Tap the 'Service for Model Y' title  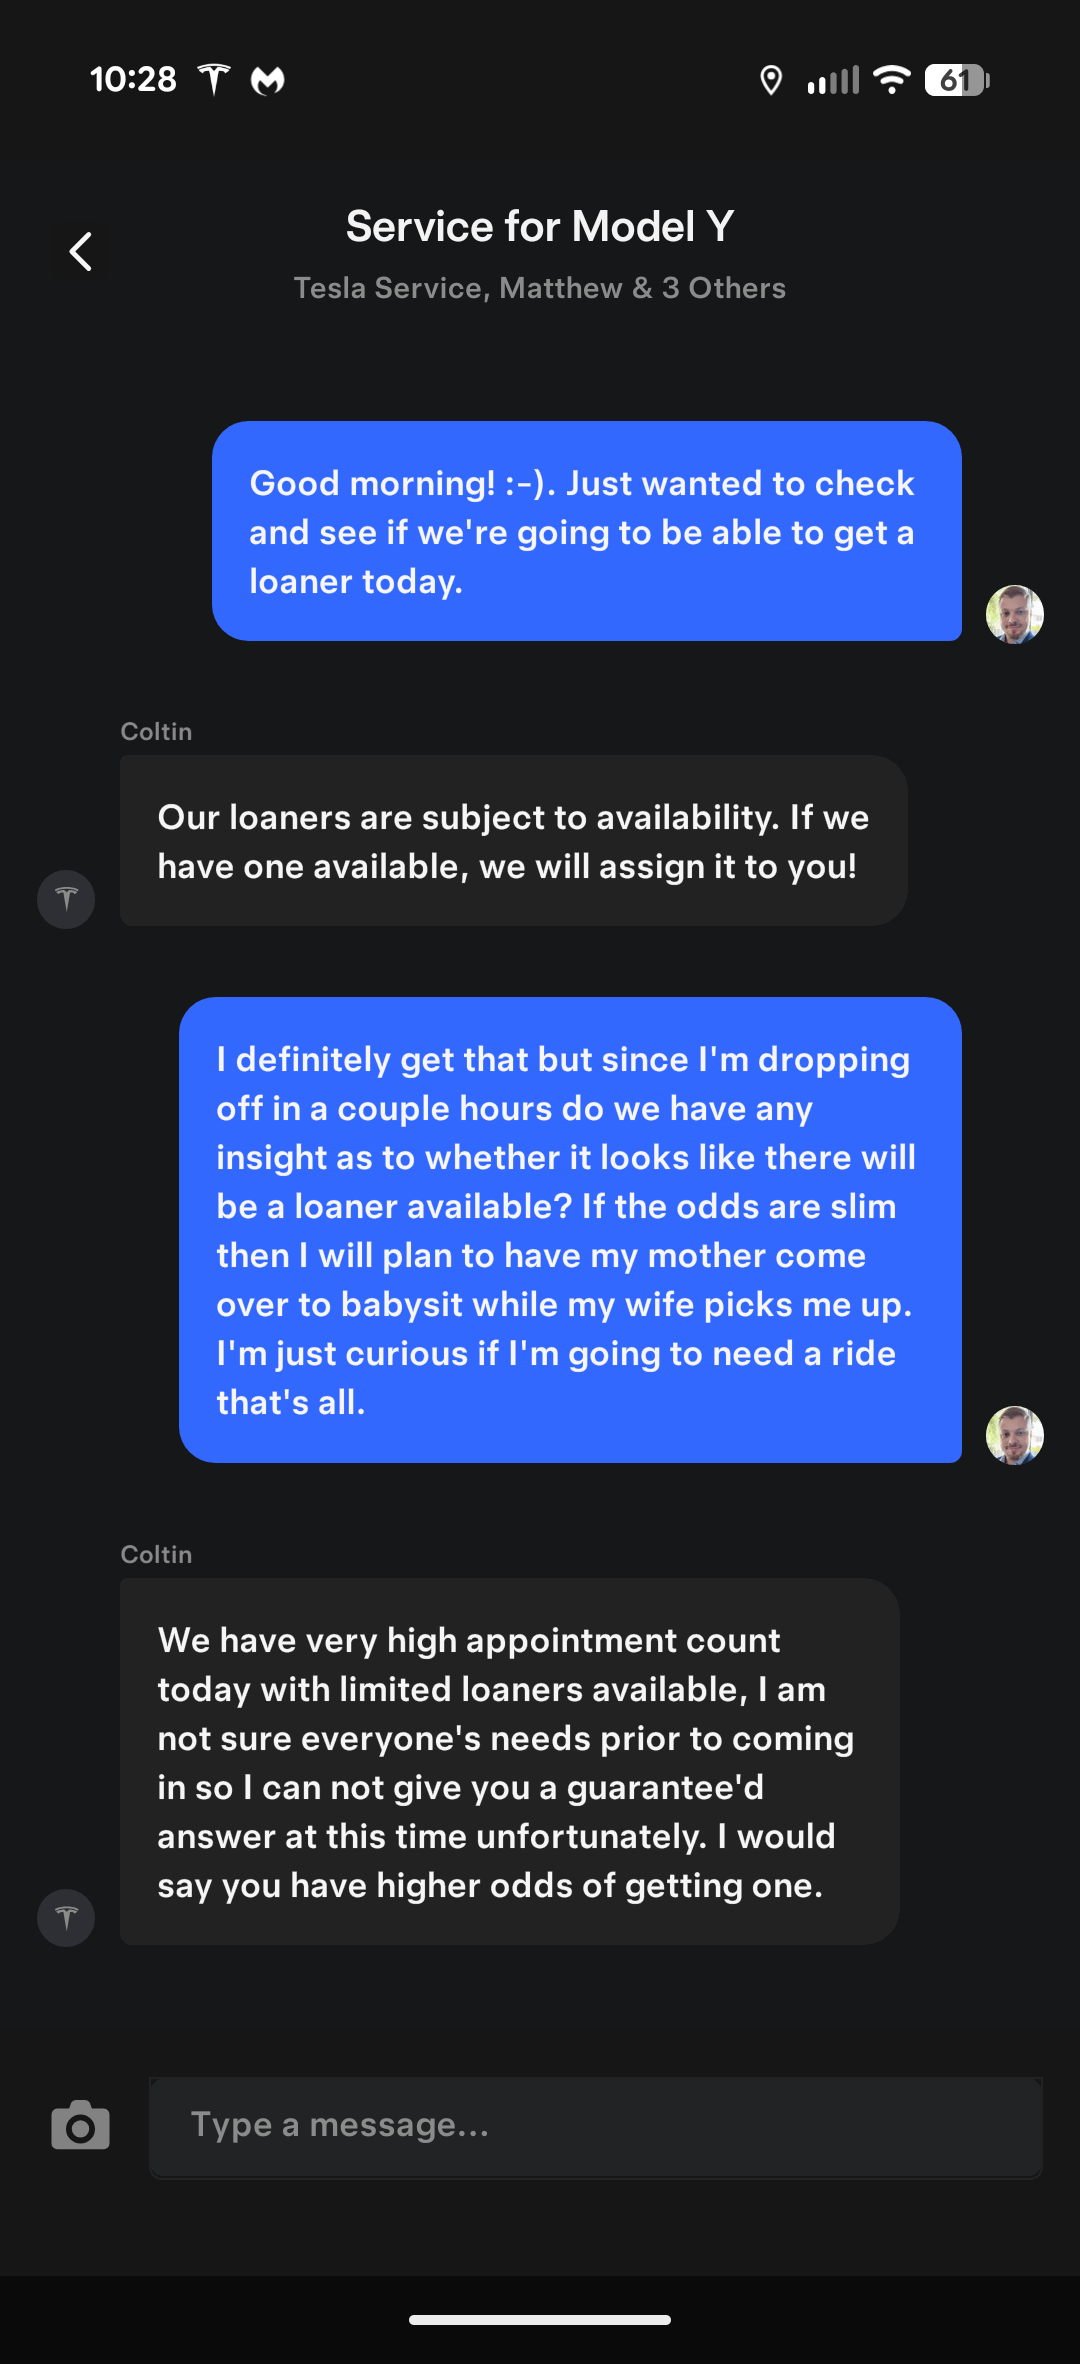pyautogui.click(x=540, y=227)
